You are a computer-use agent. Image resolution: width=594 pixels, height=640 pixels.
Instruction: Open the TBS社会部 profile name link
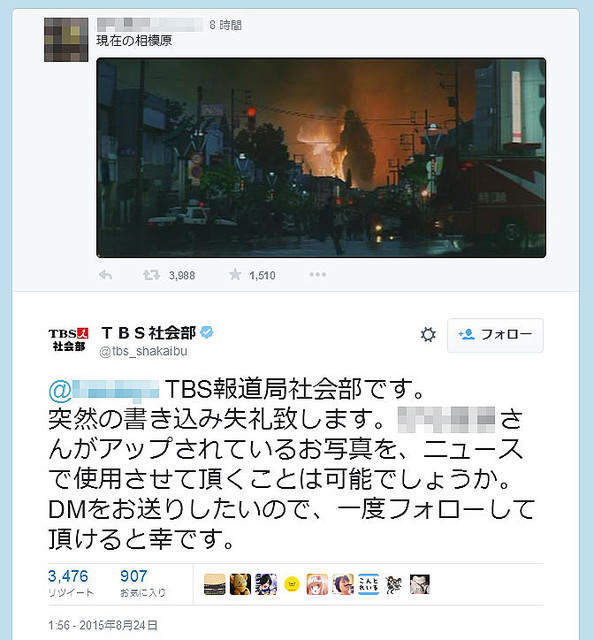click(x=149, y=333)
